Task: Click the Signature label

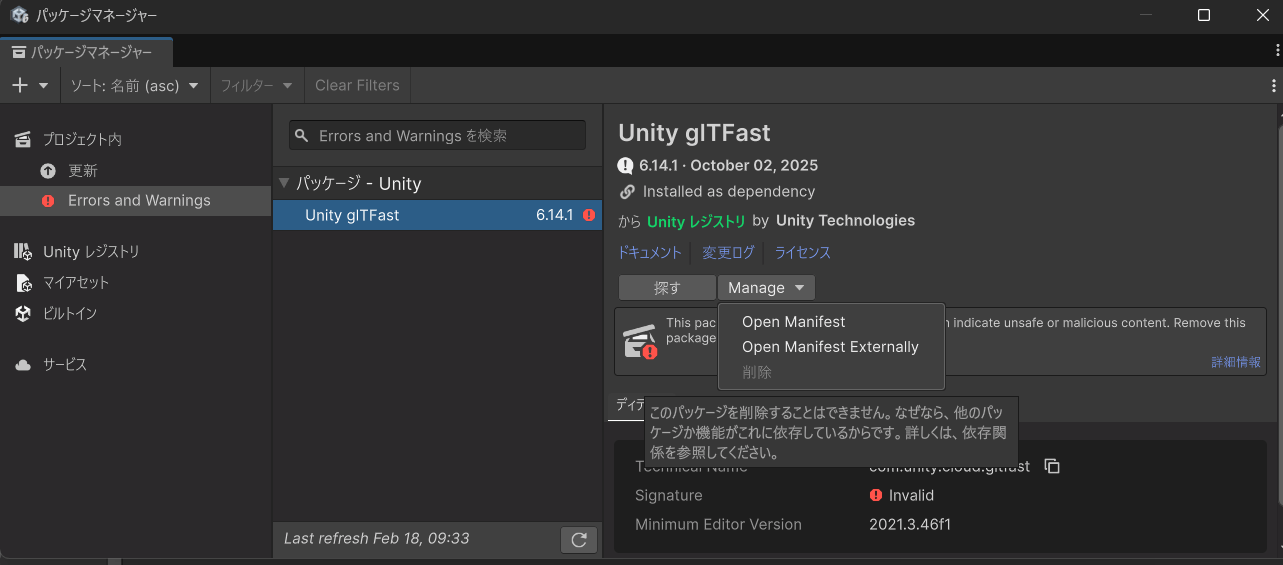Action: (x=669, y=495)
